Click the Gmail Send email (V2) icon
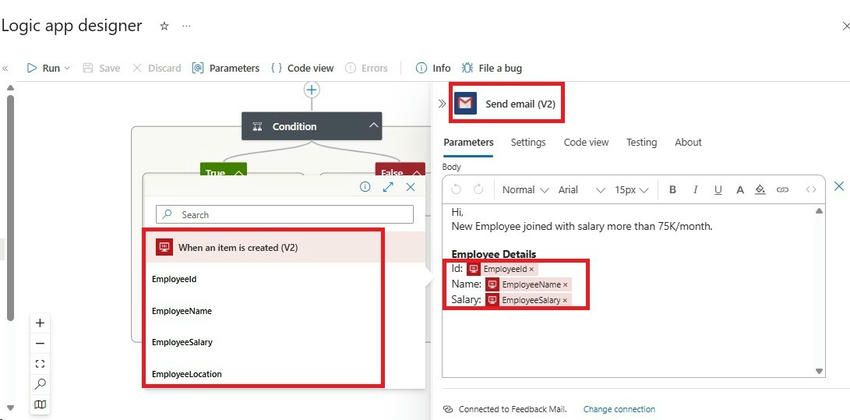850x420 pixels. [465, 104]
